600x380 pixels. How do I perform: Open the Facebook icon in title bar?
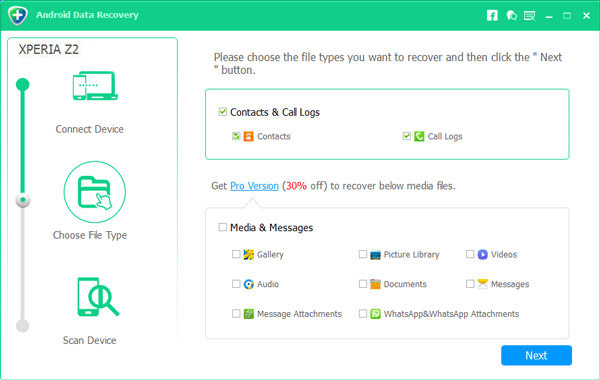pos(492,16)
